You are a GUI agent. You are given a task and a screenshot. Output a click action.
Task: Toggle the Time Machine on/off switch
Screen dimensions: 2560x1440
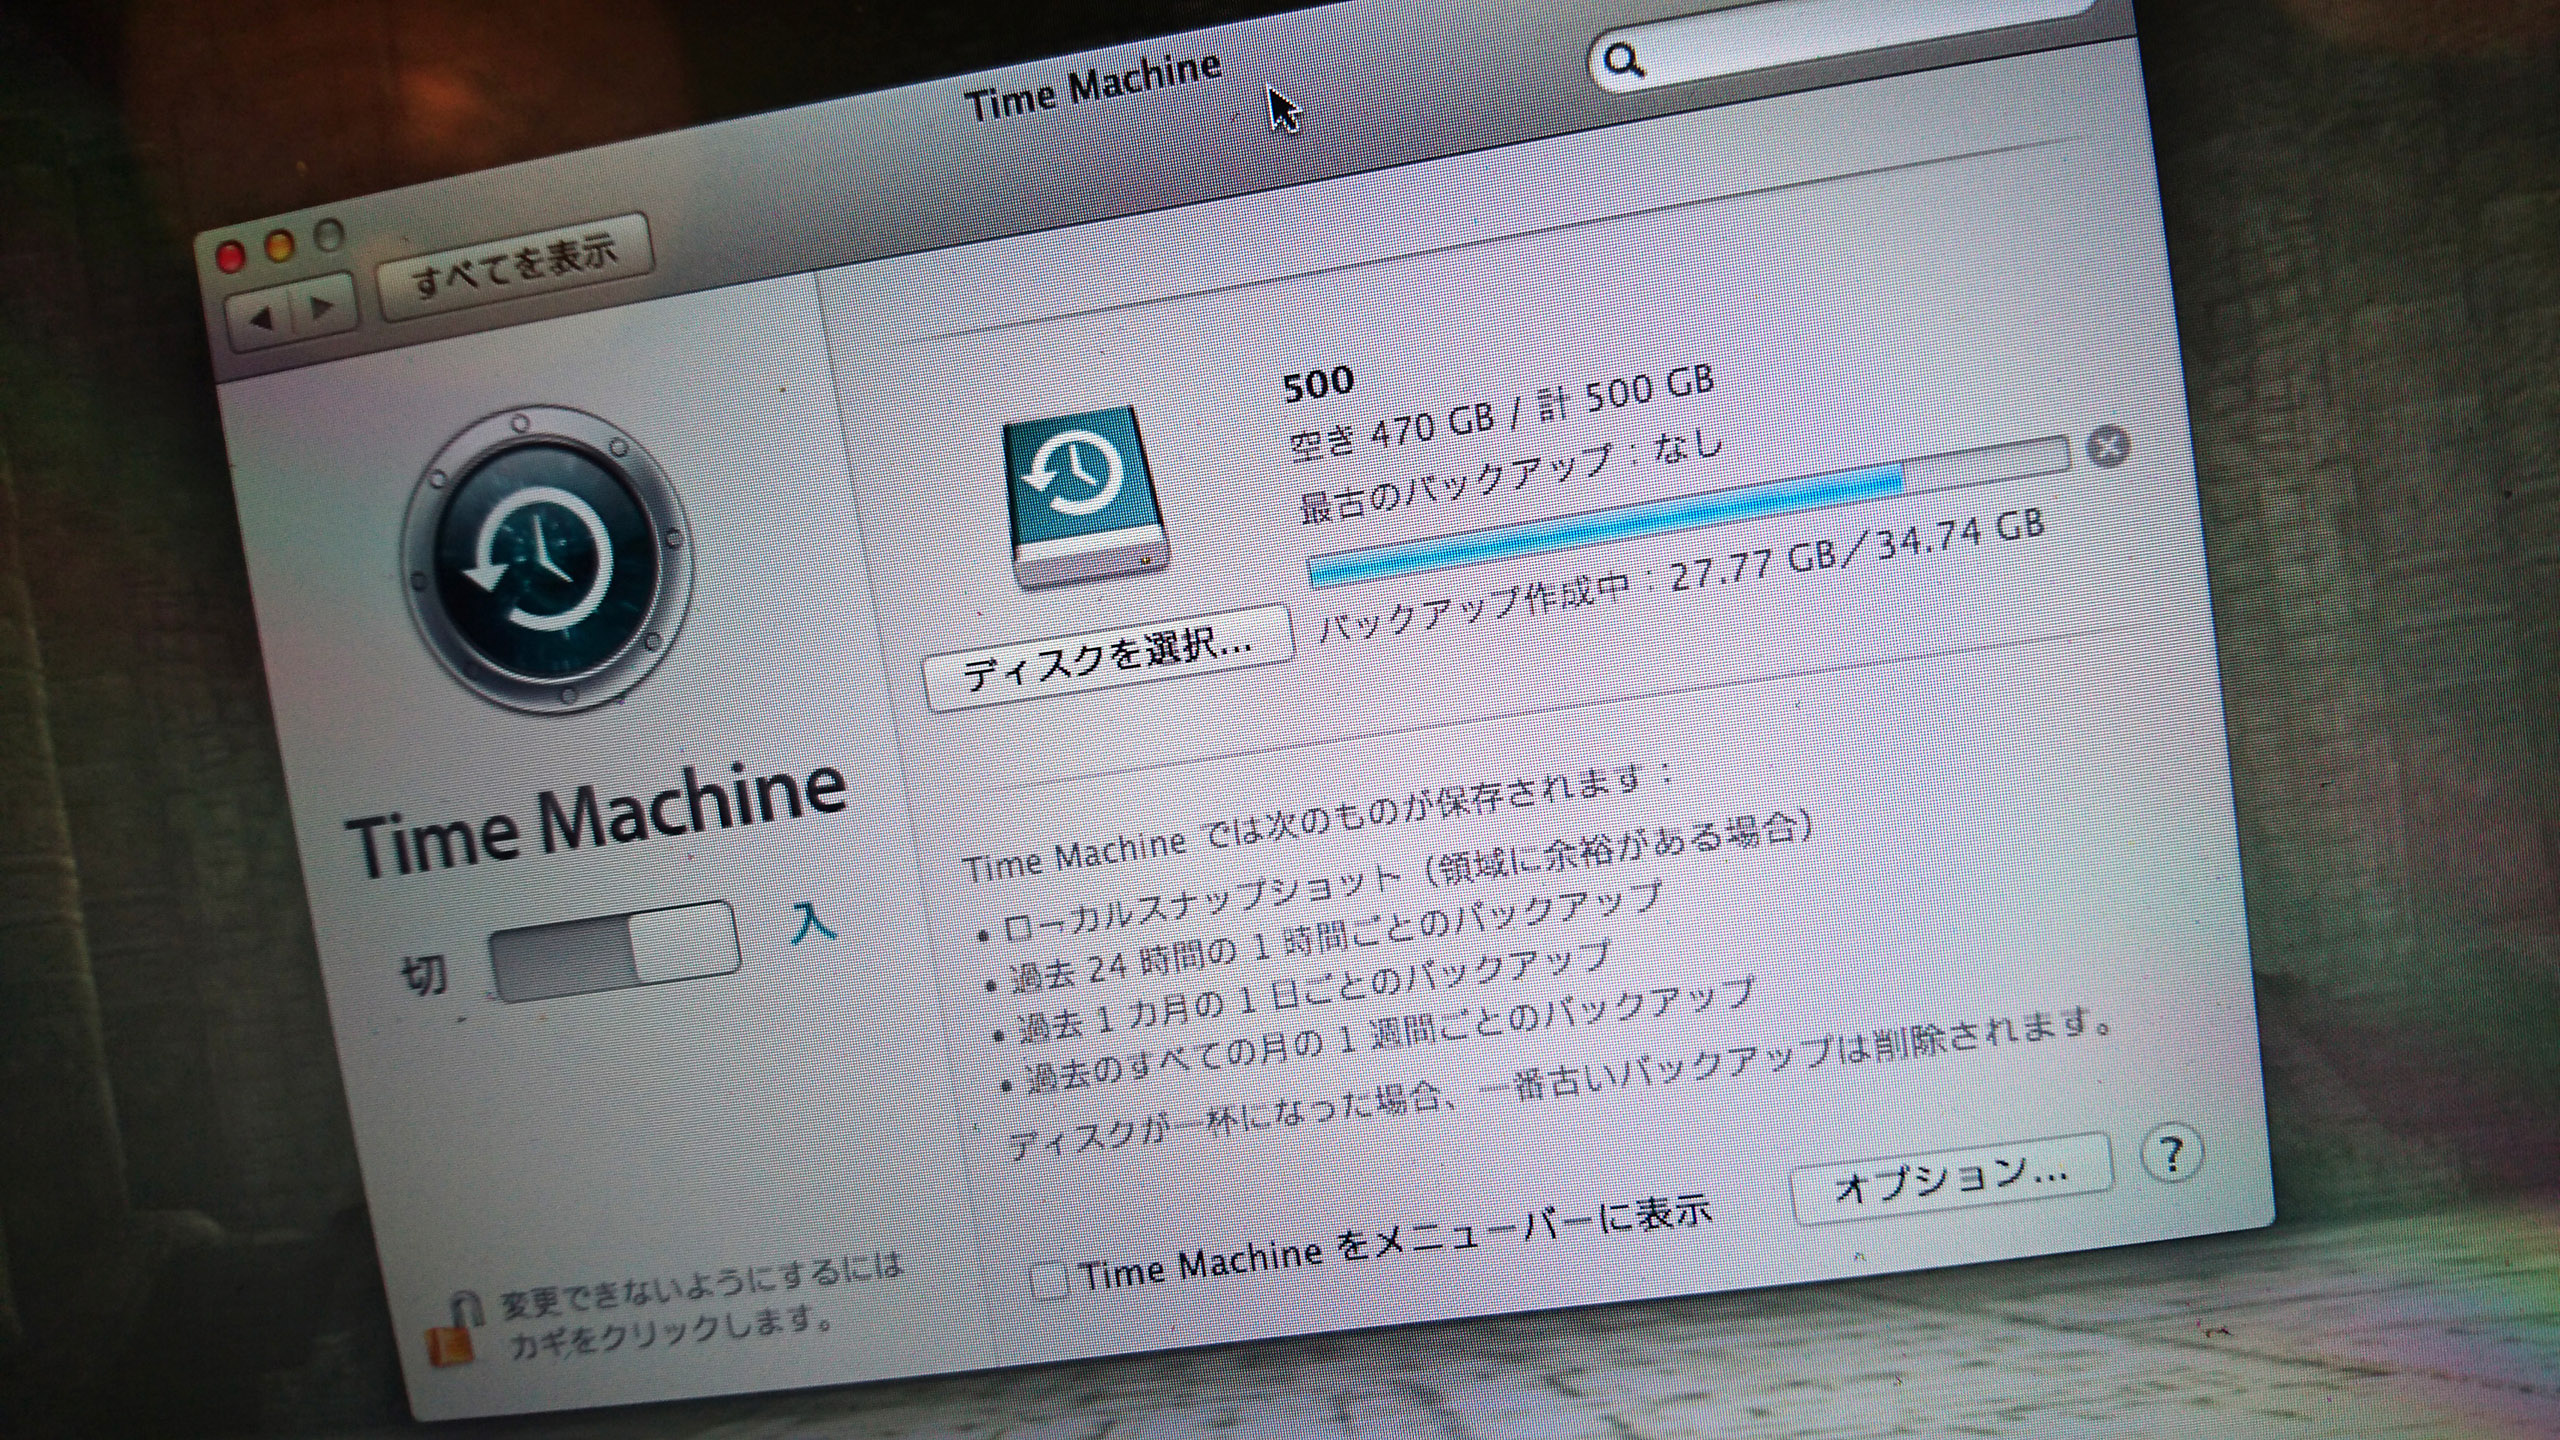coord(616,950)
